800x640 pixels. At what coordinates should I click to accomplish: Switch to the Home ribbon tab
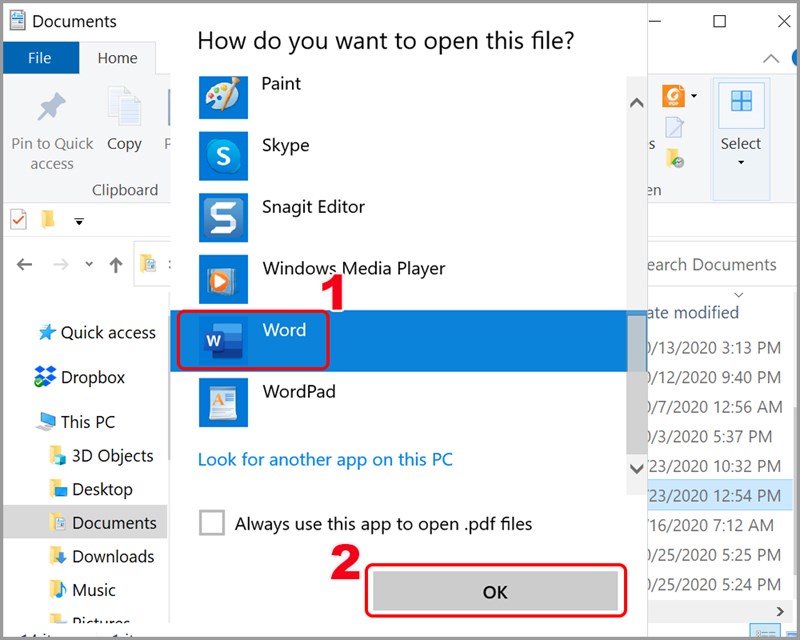coord(117,57)
